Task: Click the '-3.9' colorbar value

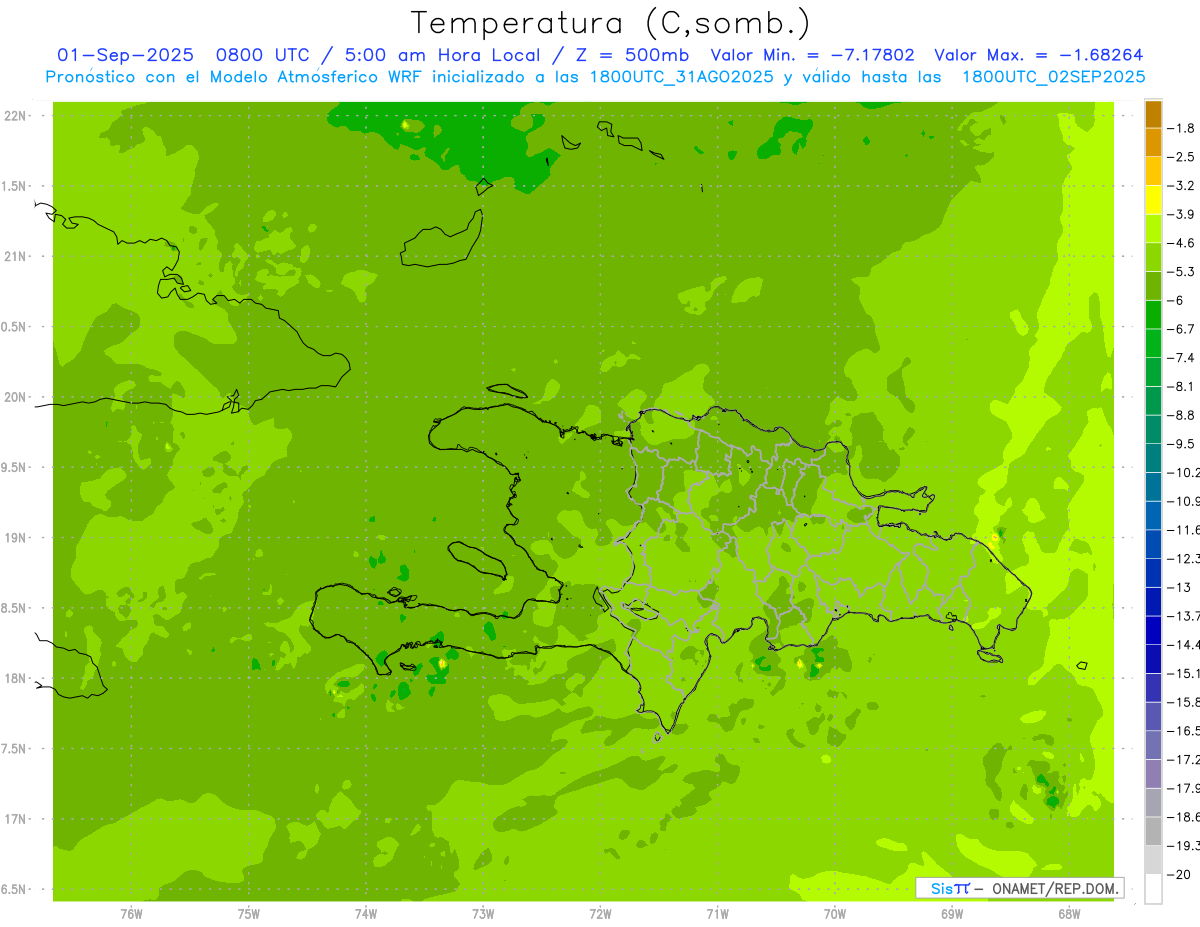Action: tap(1182, 214)
